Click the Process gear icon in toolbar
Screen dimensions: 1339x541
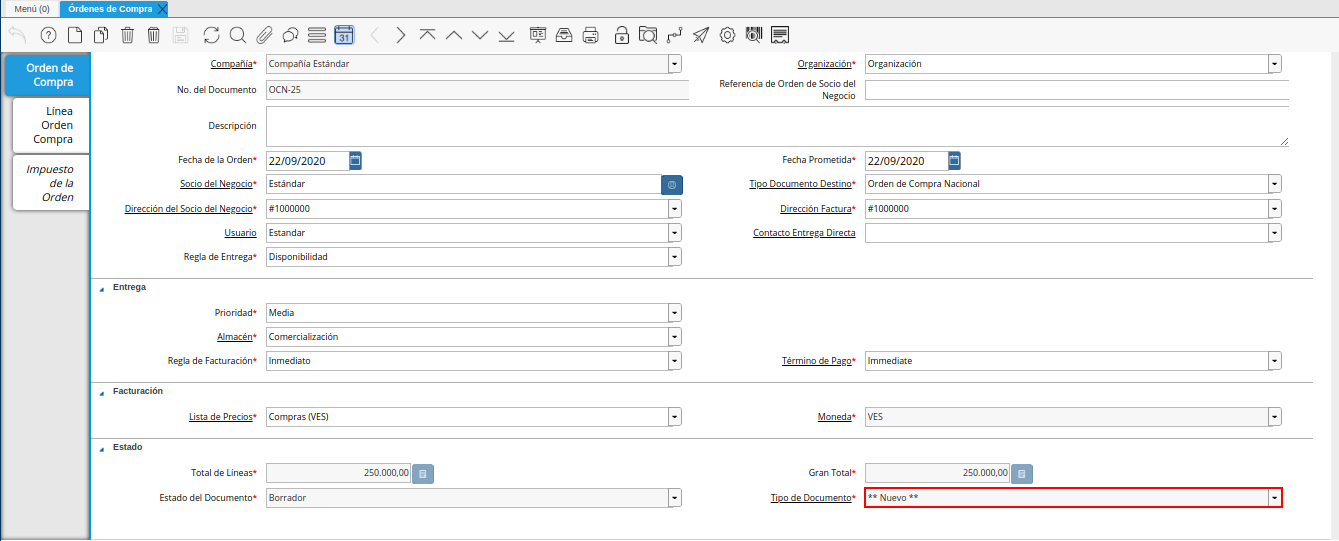point(727,35)
